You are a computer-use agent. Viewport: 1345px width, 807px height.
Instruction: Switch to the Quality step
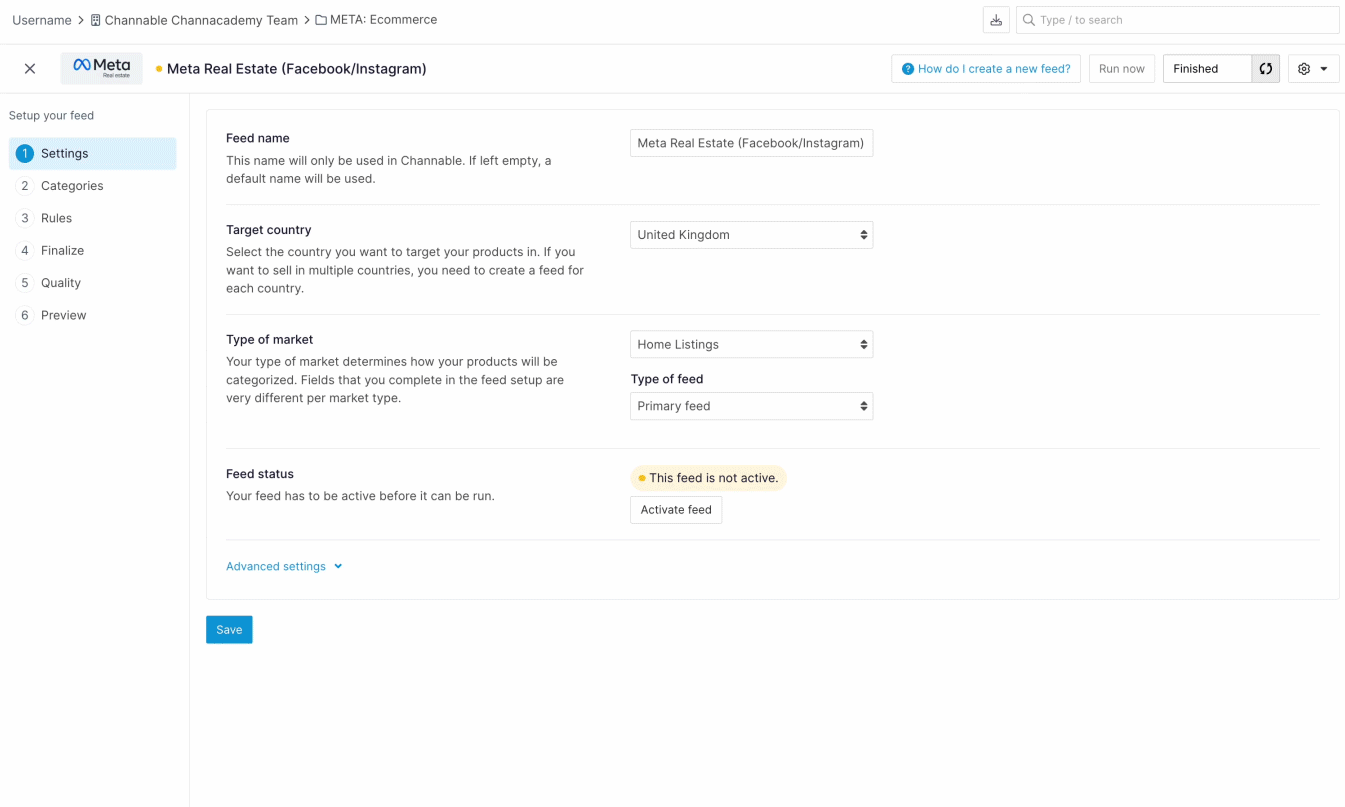point(60,283)
